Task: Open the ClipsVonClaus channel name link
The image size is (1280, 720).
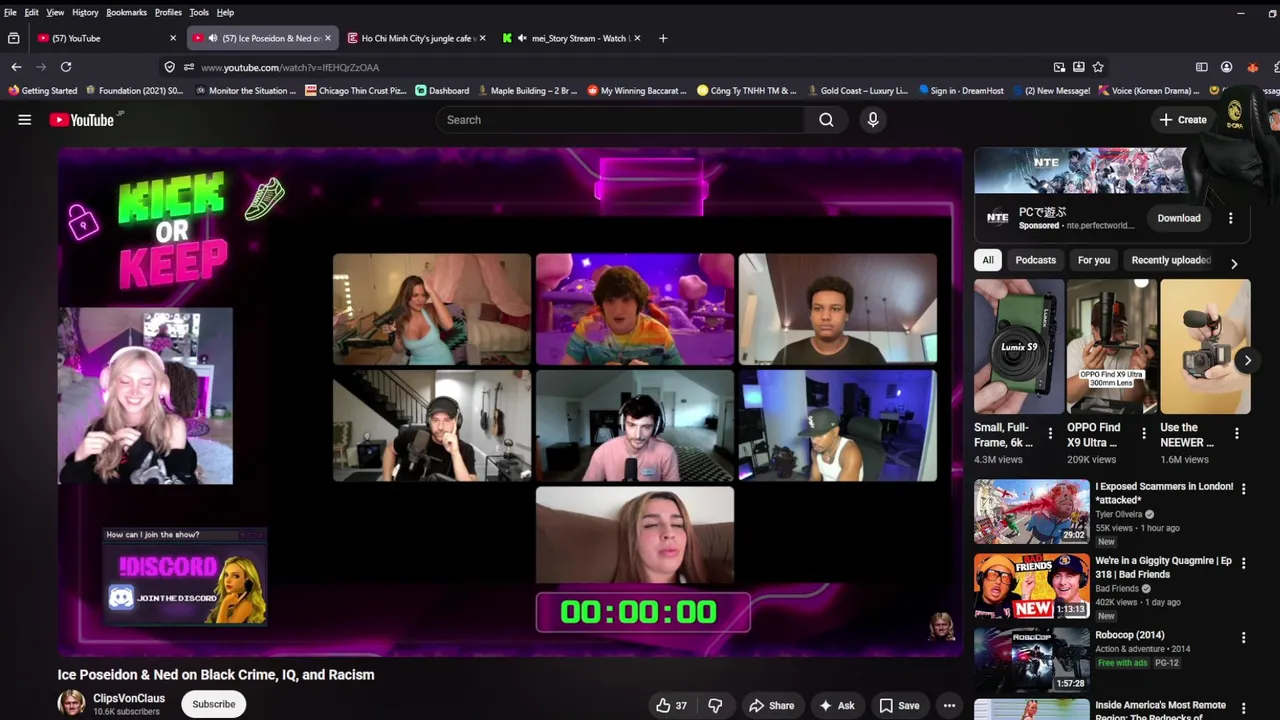Action: pos(129,698)
